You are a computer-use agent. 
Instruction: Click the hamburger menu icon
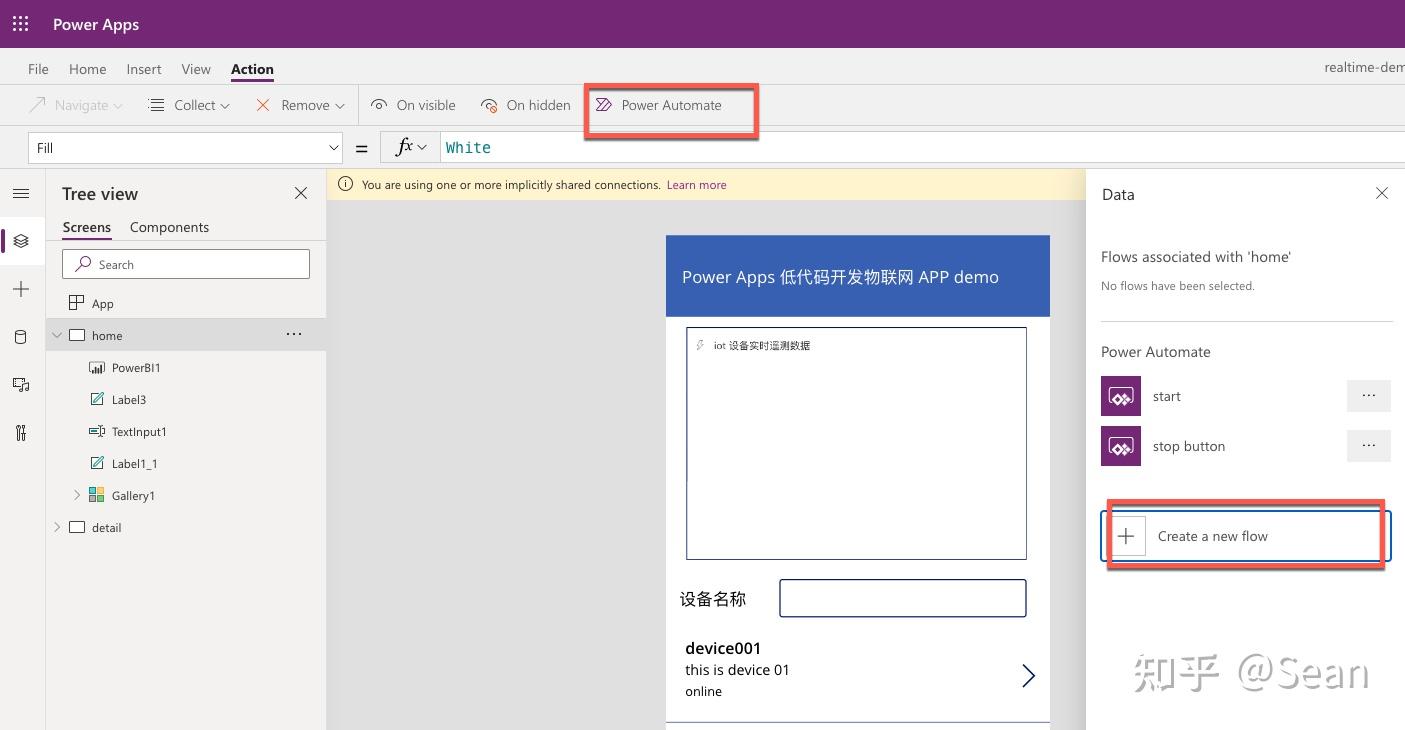coord(20,193)
